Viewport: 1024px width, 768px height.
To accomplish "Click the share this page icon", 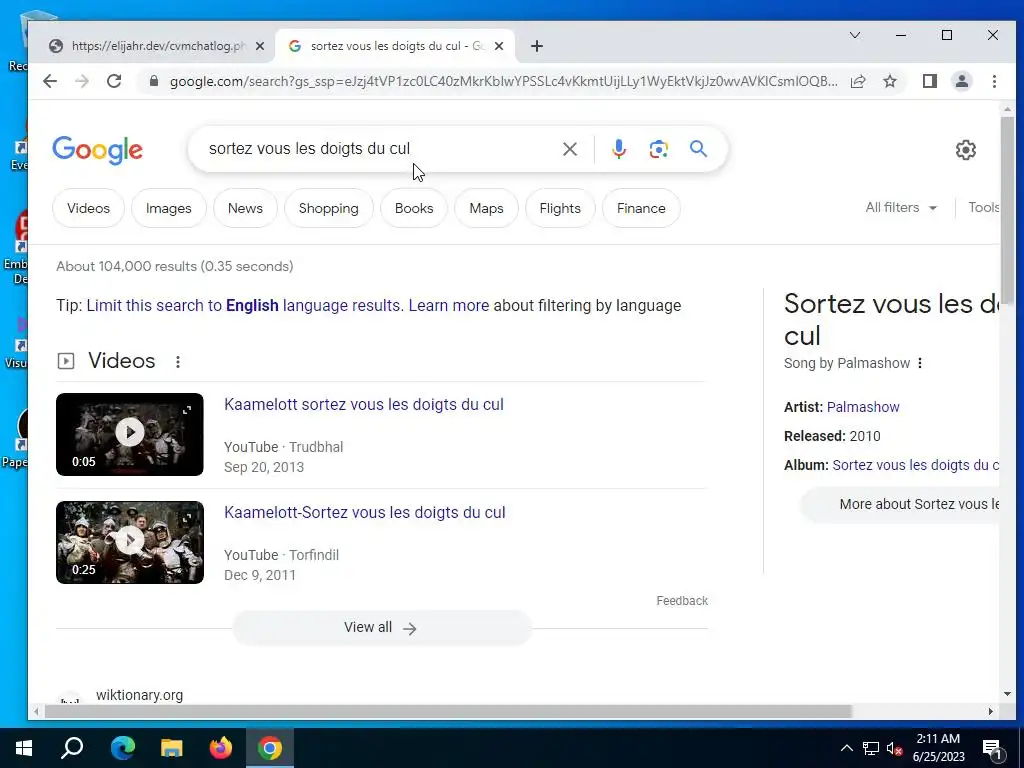I will (857, 81).
